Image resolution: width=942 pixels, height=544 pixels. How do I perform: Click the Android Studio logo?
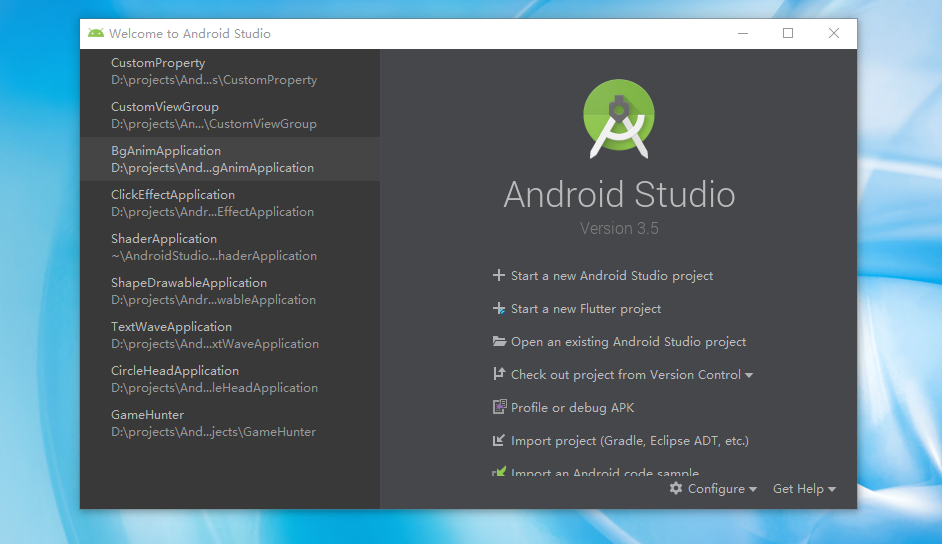(619, 119)
